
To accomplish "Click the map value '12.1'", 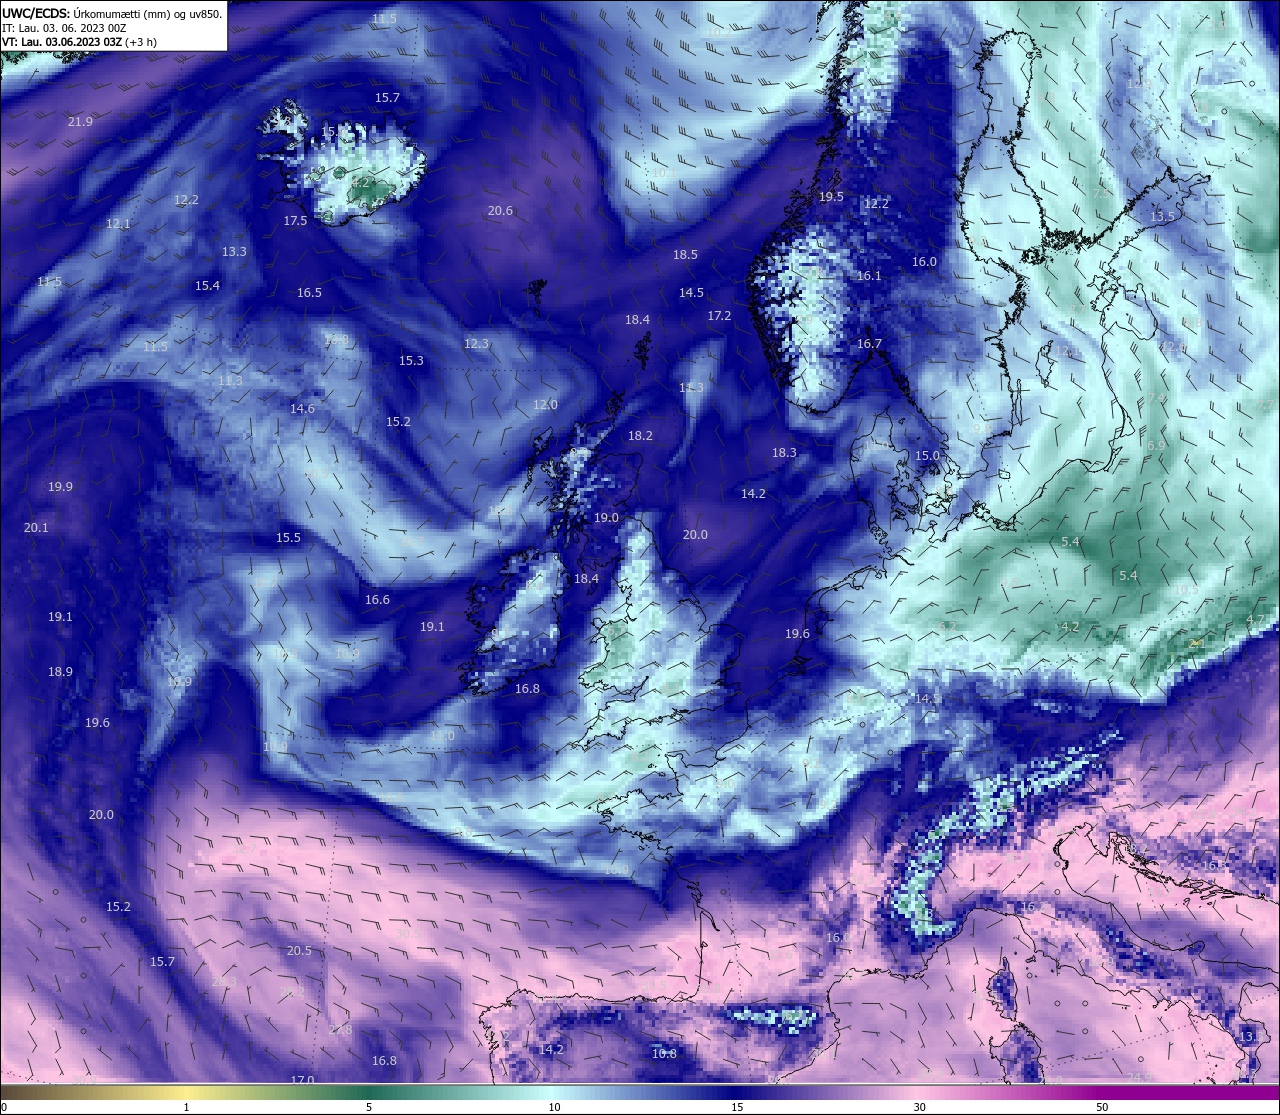I will pos(118,223).
